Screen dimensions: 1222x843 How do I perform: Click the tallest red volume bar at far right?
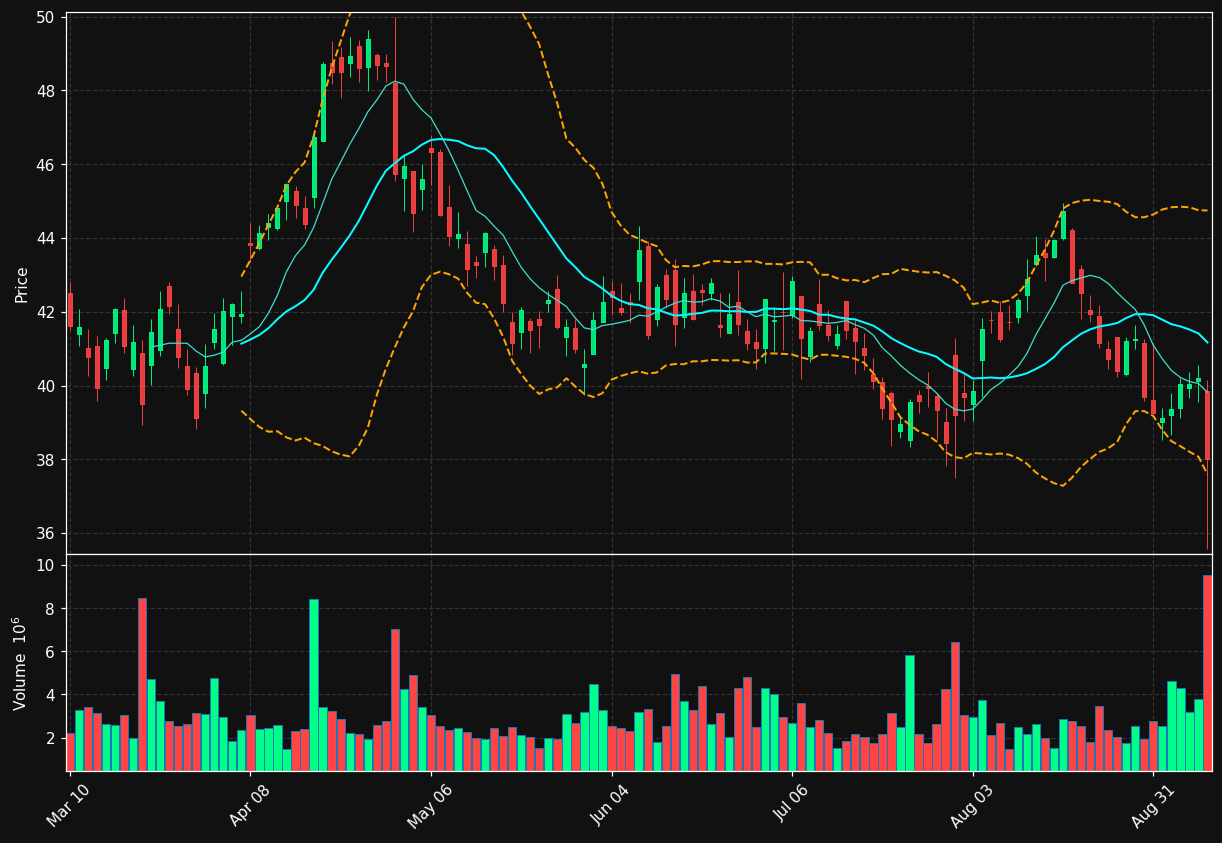pyautogui.click(x=1207, y=673)
